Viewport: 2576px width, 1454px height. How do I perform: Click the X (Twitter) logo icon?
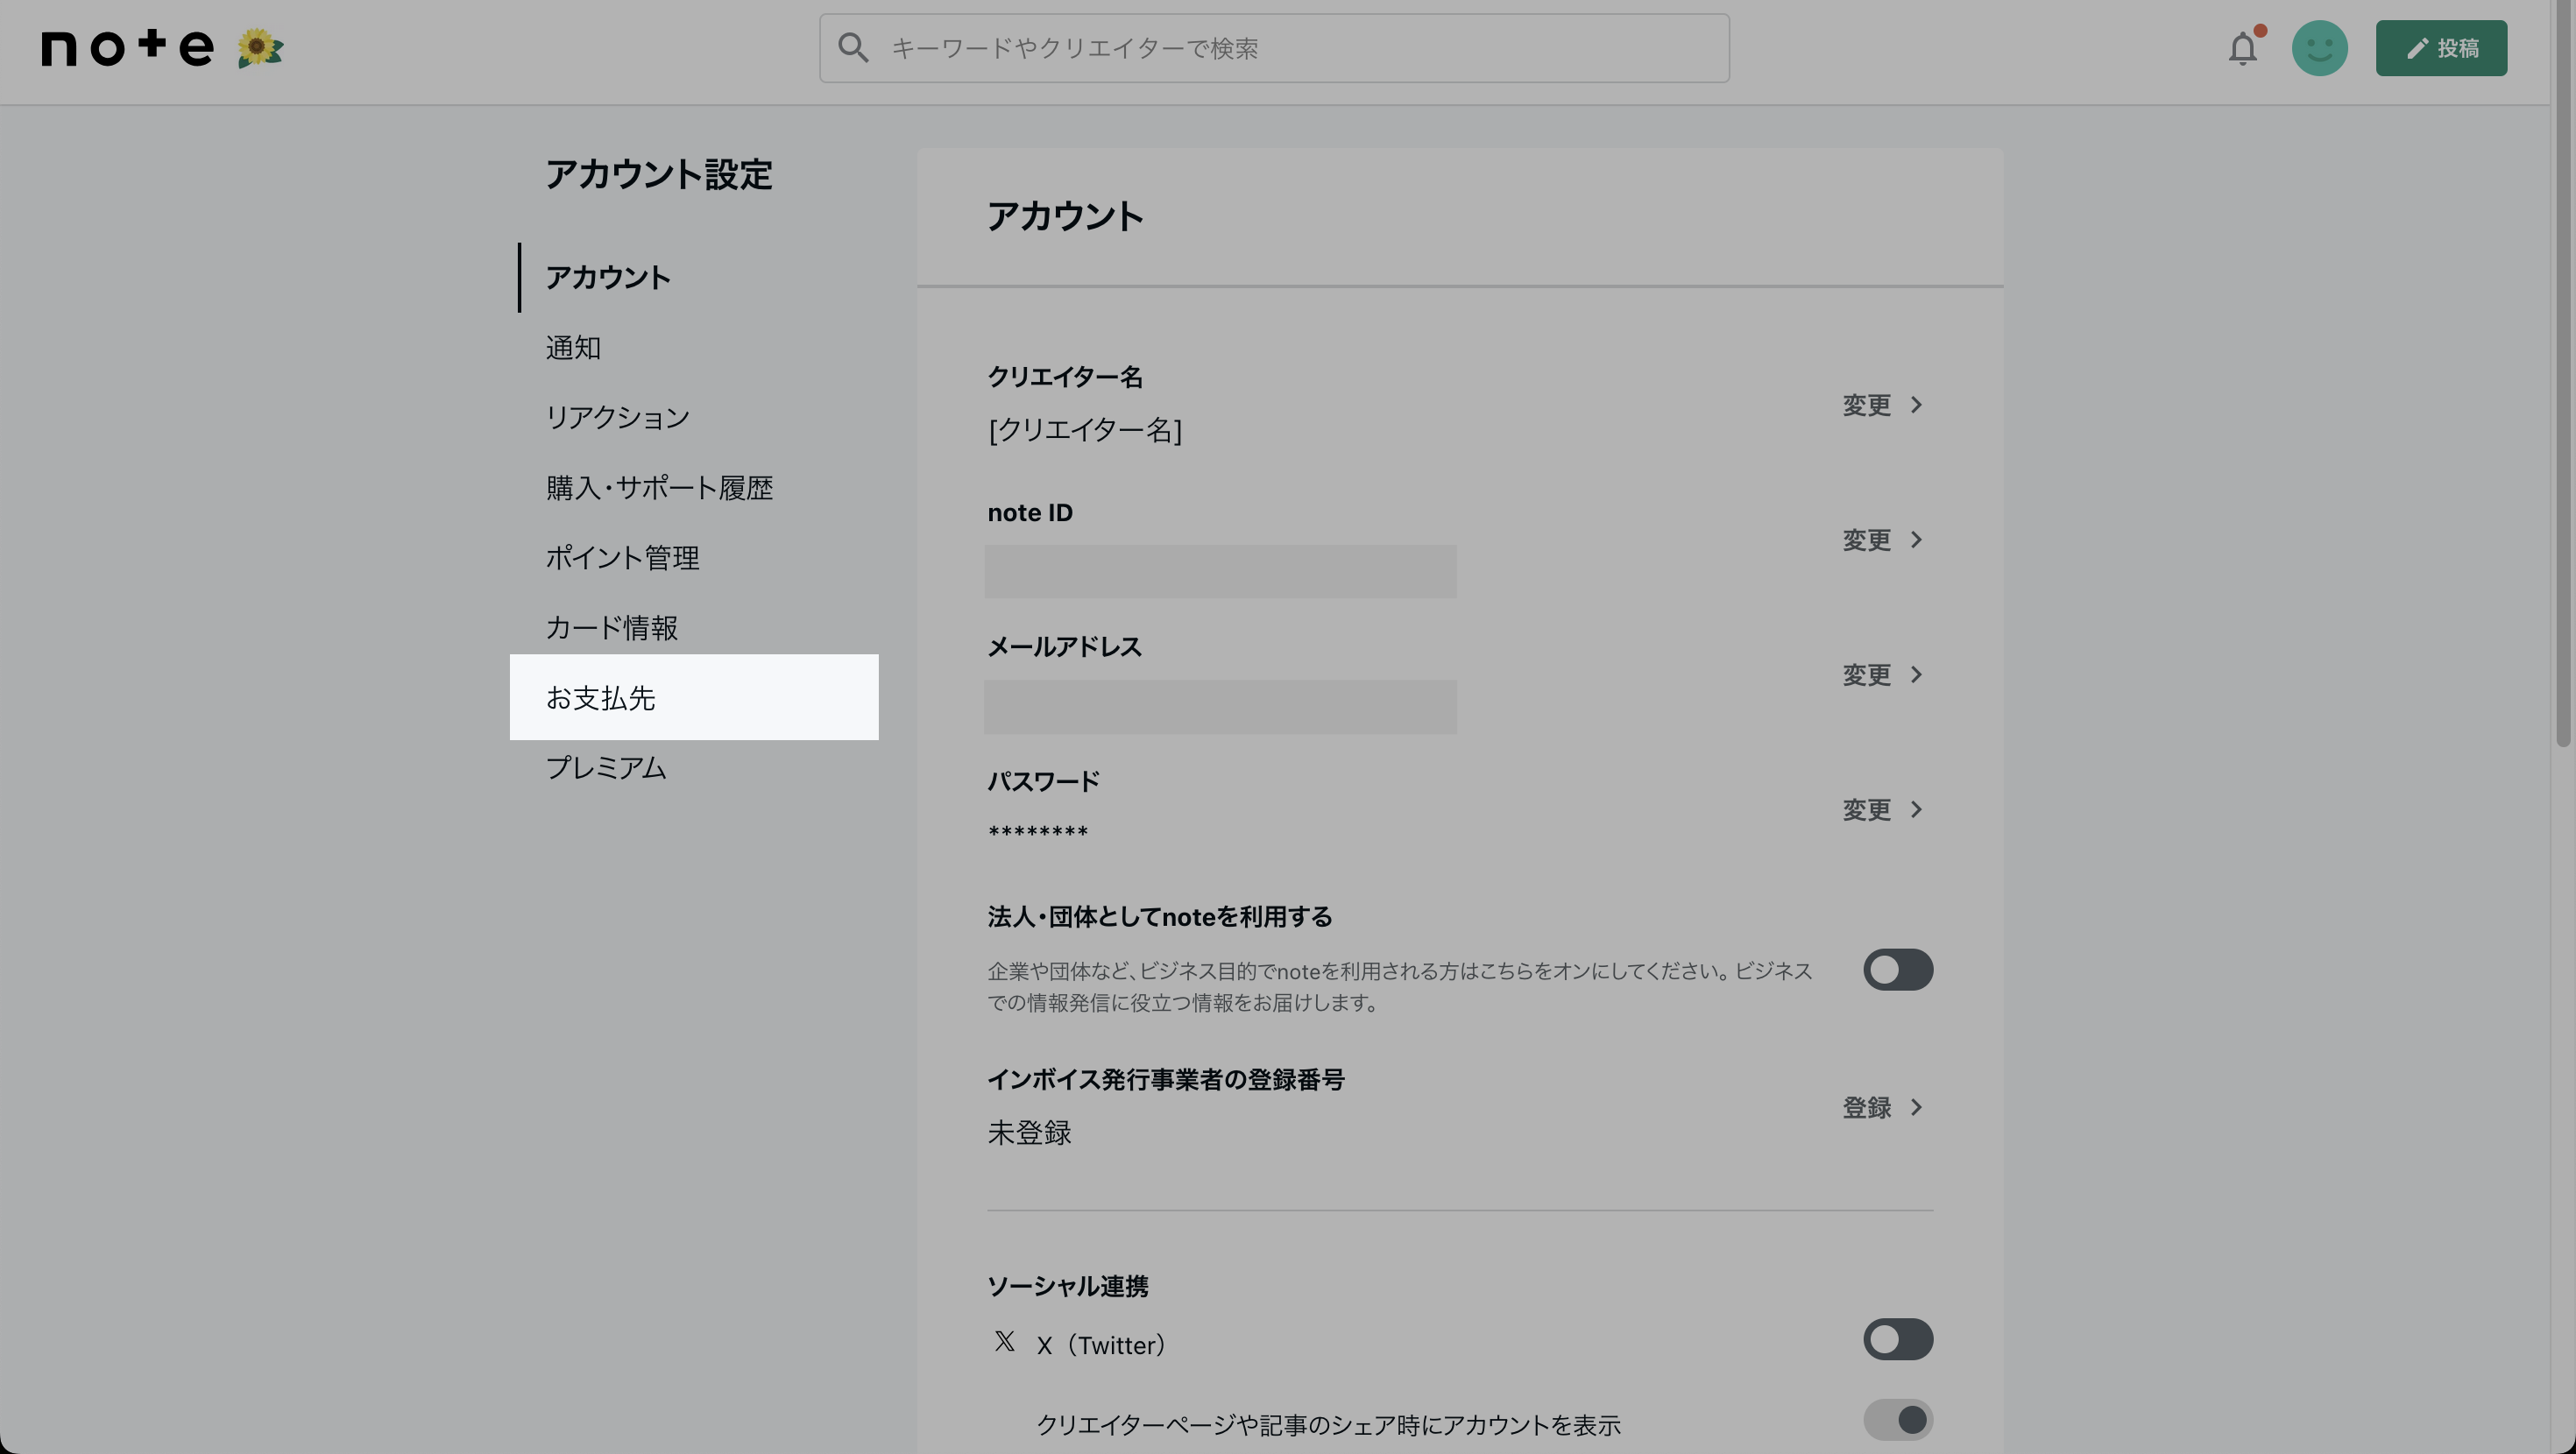(1004, 1342)
